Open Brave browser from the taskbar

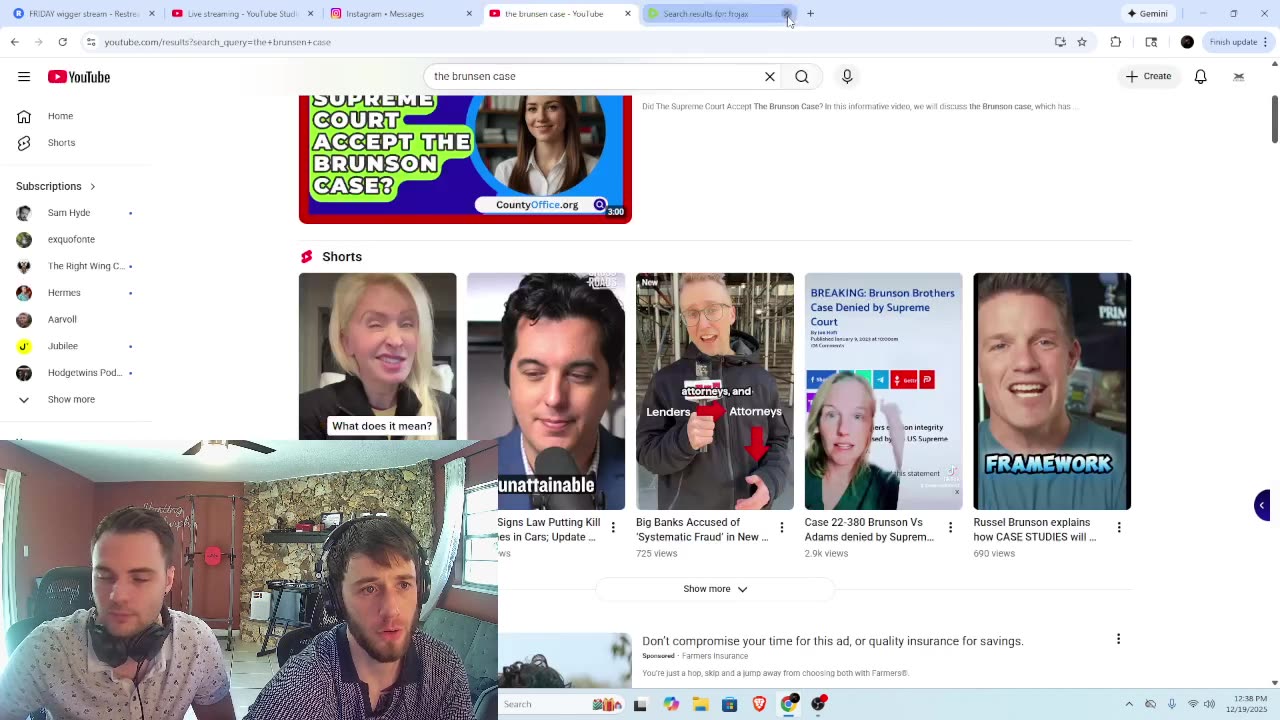click(x=759, y=704)
